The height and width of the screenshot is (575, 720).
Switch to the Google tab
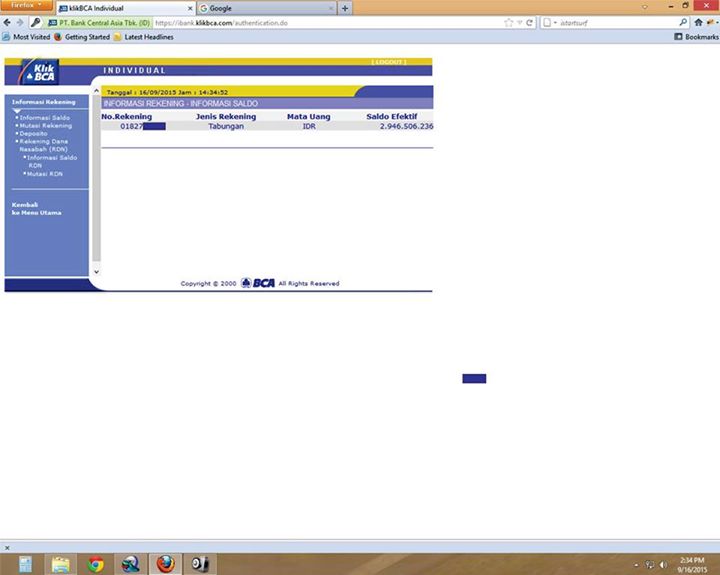(x=267, y=8)
